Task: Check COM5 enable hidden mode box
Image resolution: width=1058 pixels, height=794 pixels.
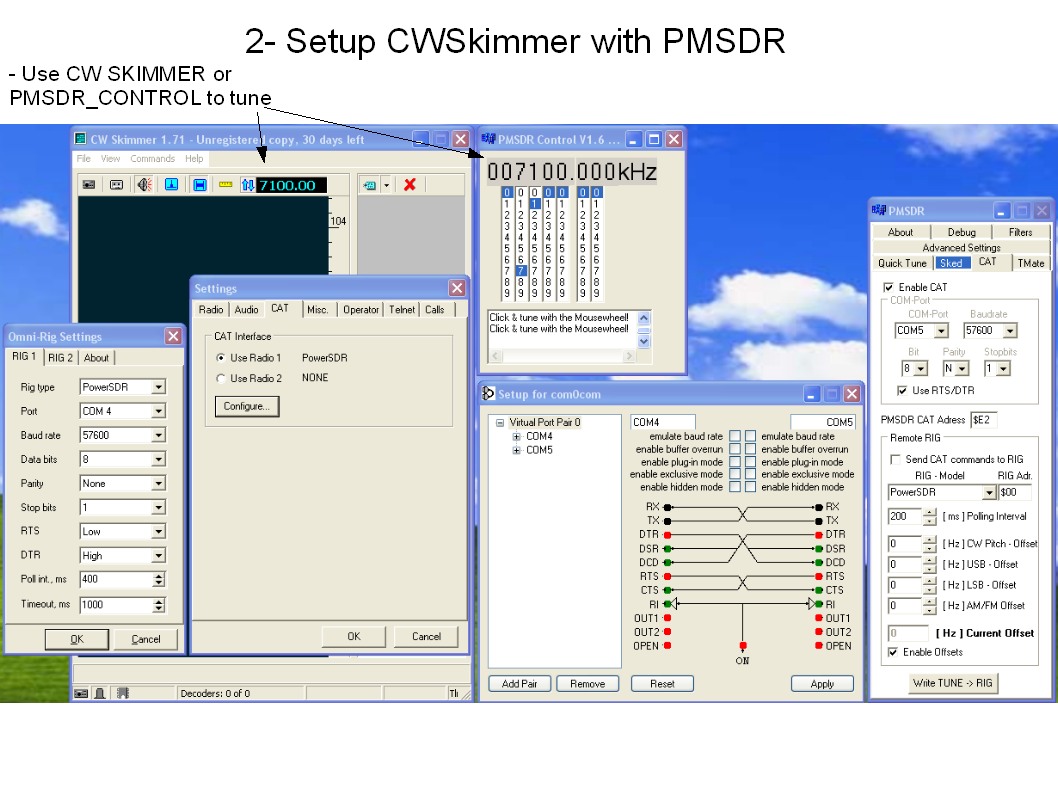Action: tap(750, 487)
